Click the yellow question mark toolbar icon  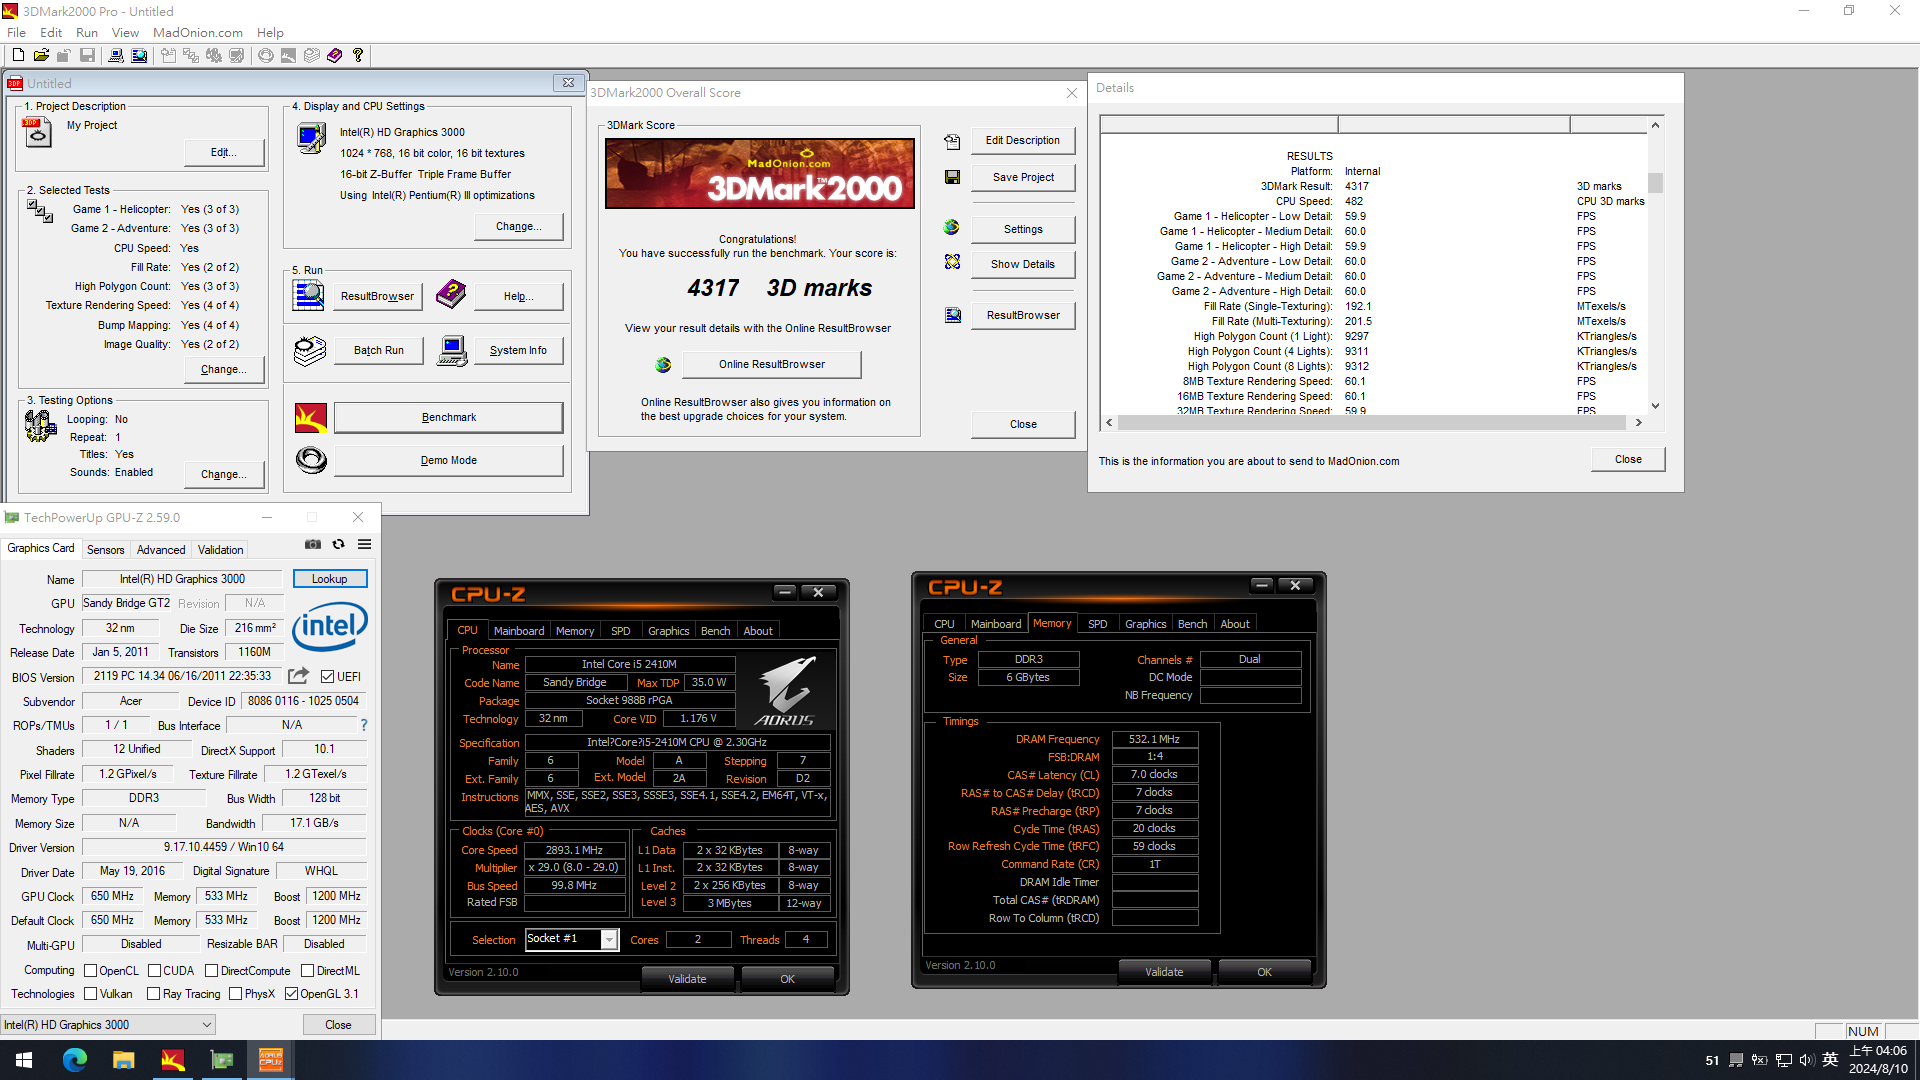pyautogui.click(x=357, y=55)
